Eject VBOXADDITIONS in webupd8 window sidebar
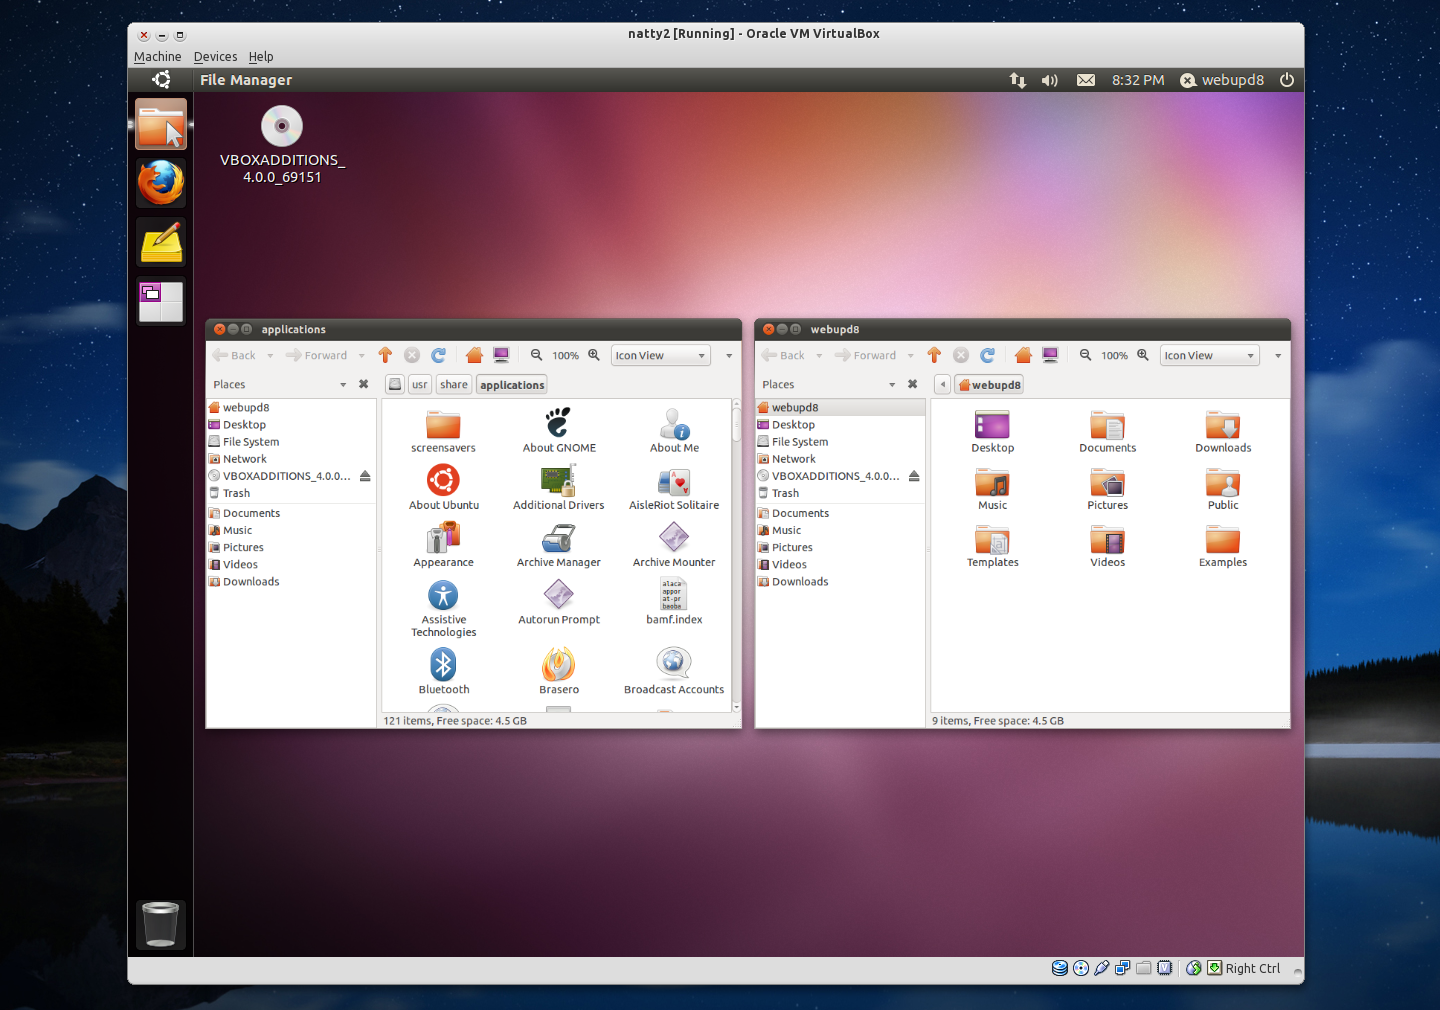 point(914,476)
